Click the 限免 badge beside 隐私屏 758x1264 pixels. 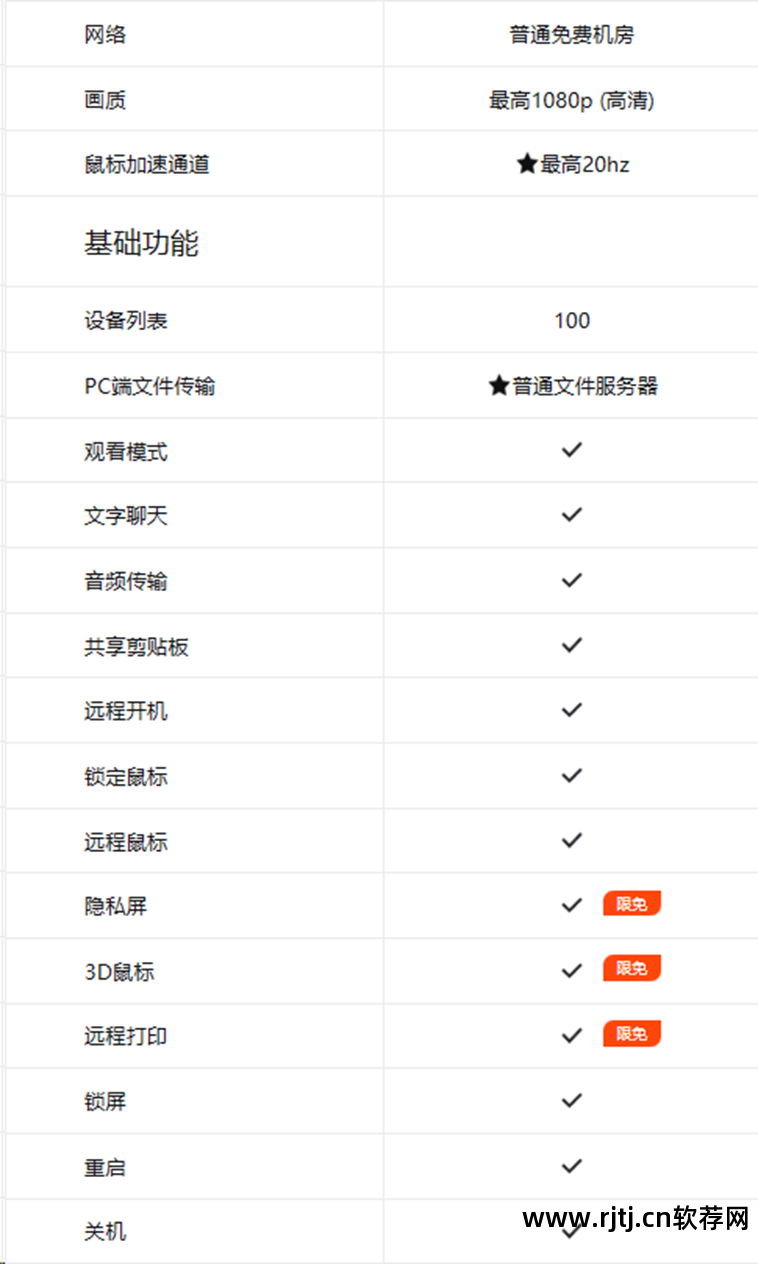pos(631,904)
